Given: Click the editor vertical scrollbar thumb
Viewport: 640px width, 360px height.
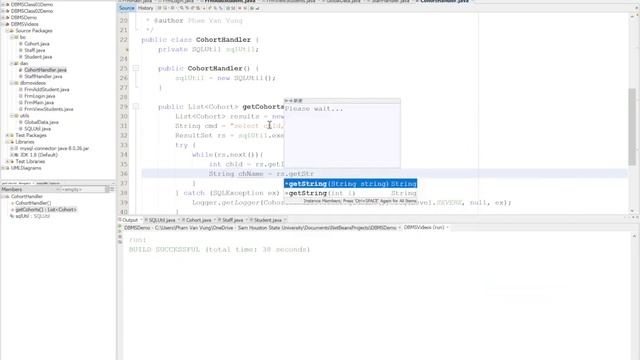Looking at the screenshot, I should point(632,127).
